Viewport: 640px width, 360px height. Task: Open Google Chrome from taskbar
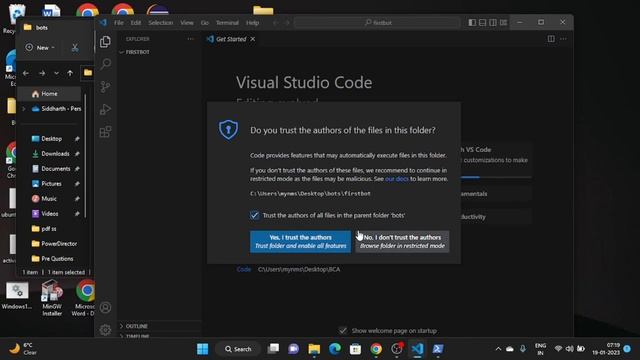click(376, 349)
